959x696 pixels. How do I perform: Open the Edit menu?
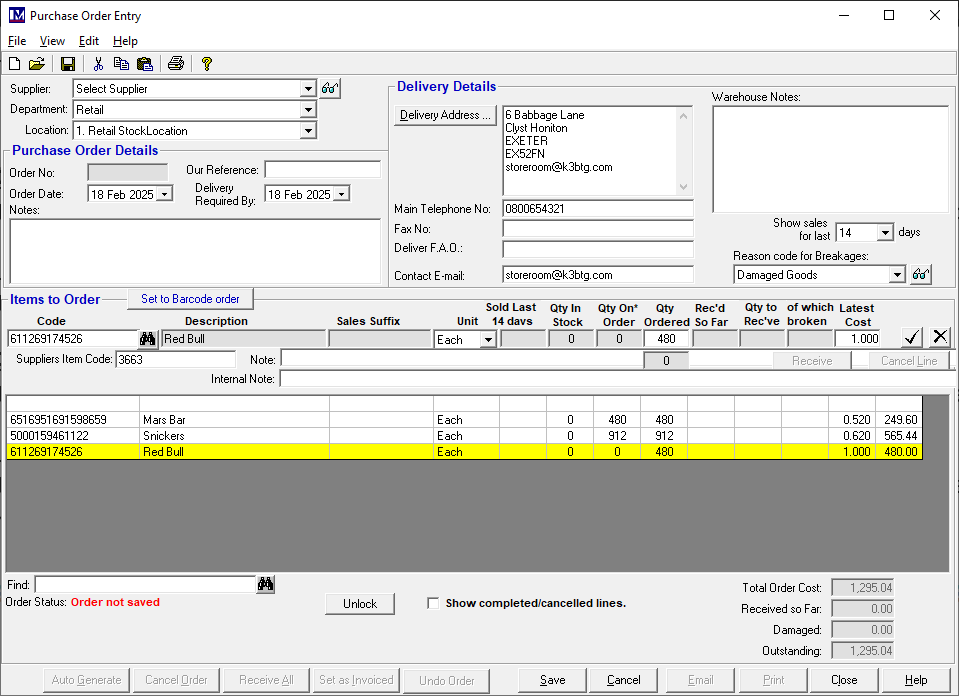pyautogui.click(x=89, y=41)
